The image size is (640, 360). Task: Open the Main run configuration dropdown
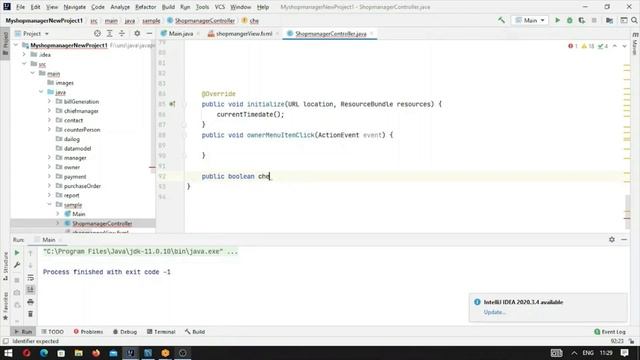click(x=530, y=20)
